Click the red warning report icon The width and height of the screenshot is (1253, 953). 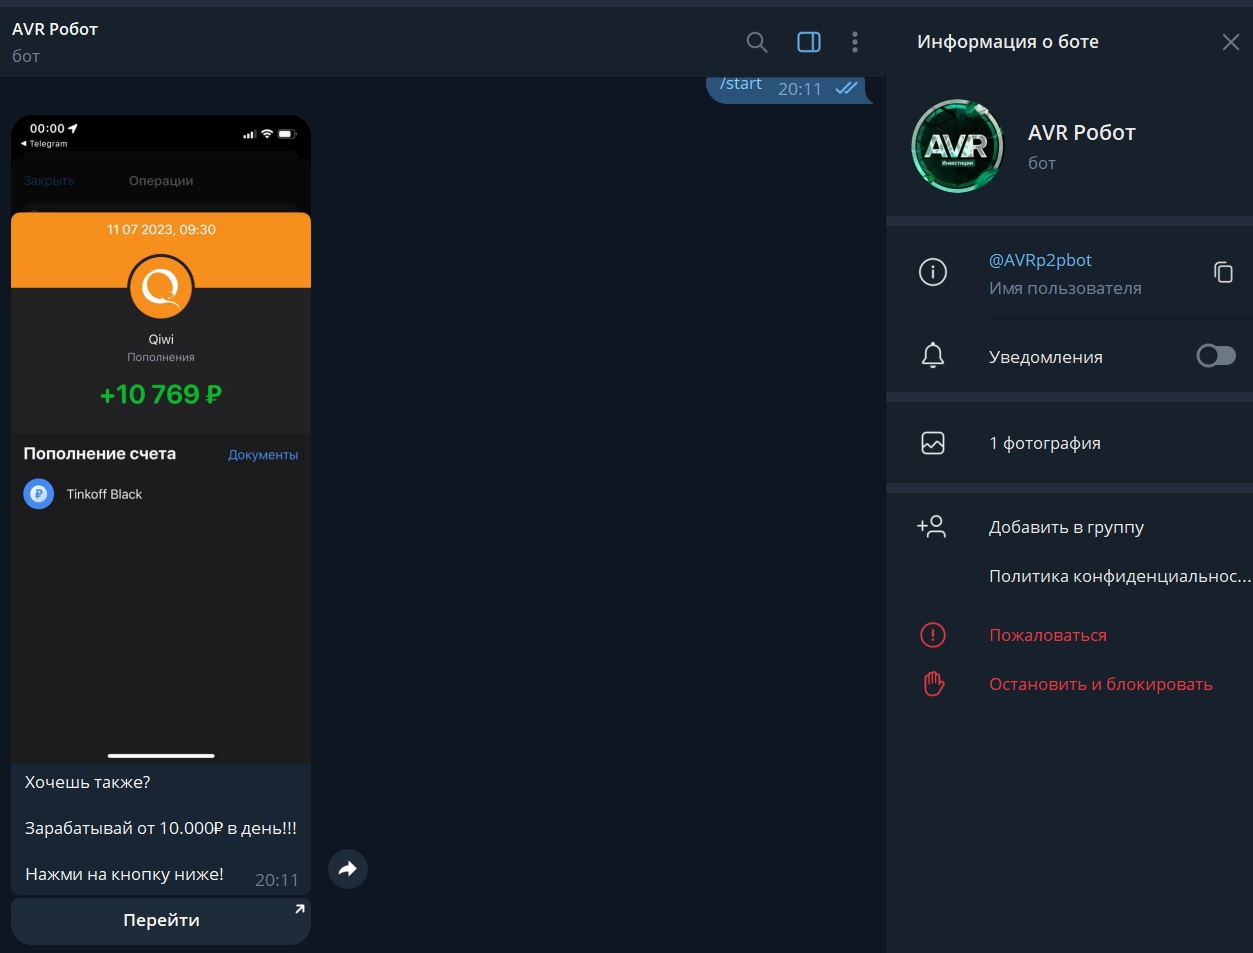pyautogui.click(x=933, y=635)
